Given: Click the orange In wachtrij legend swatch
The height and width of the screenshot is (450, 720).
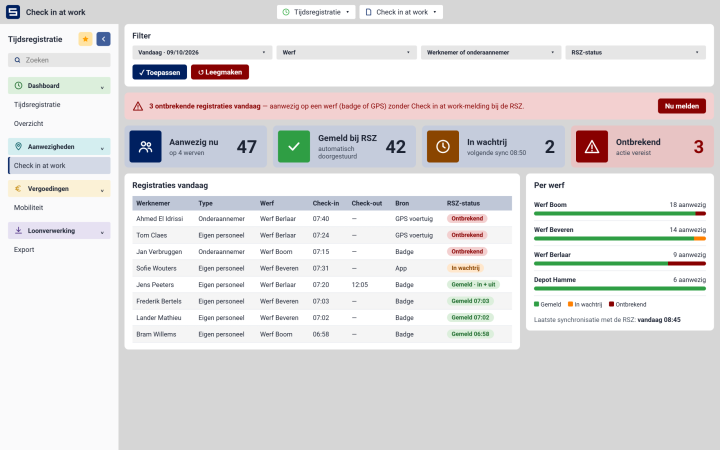Looking at the screenshot, I should [570, 304].
